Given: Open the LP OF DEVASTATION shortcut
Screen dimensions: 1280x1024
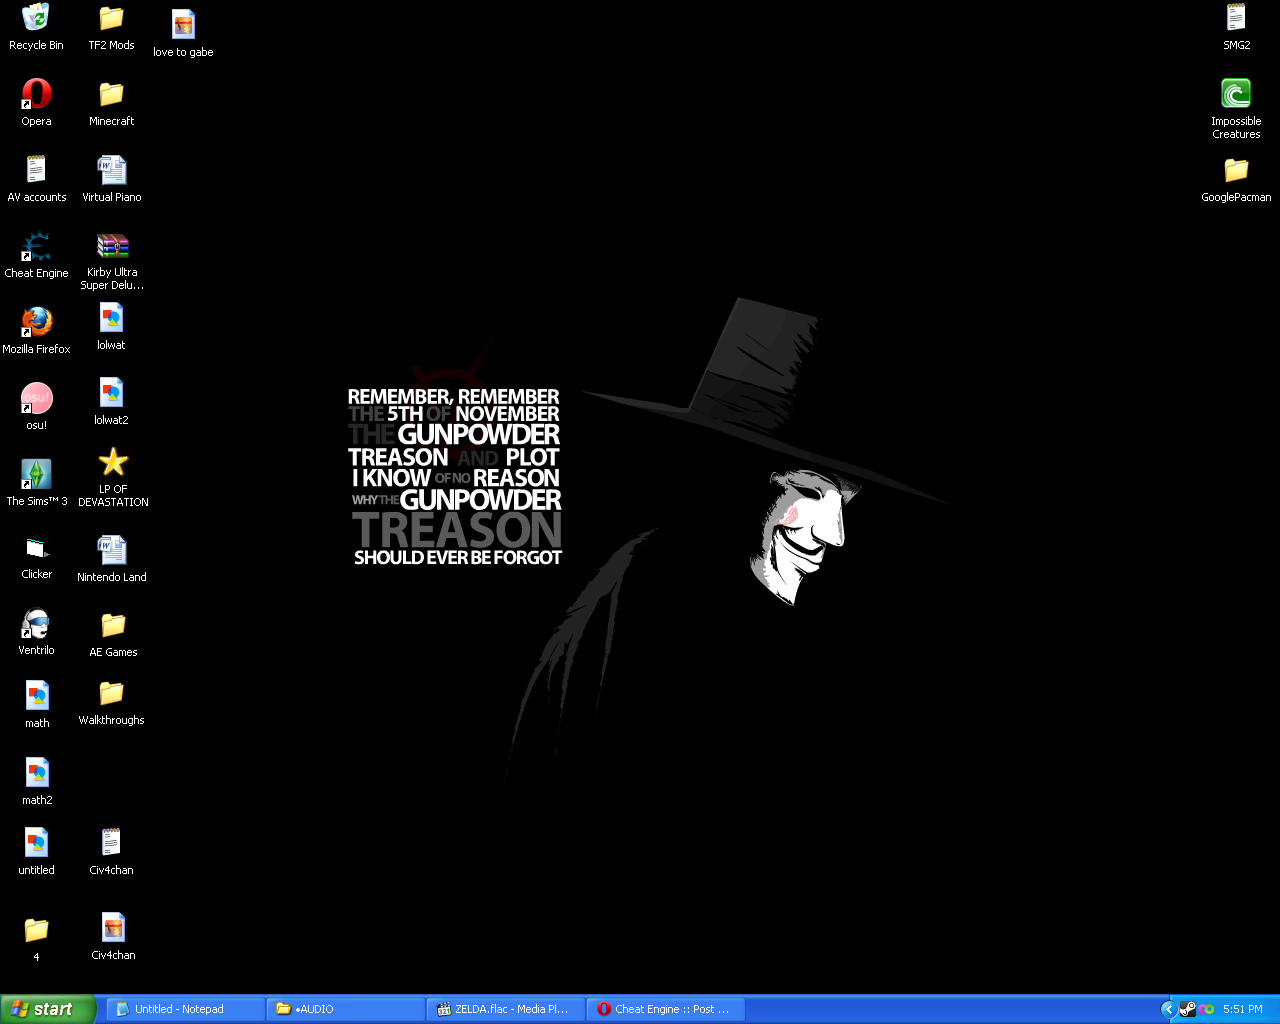Looking at the screenshot, I should 112,462.
